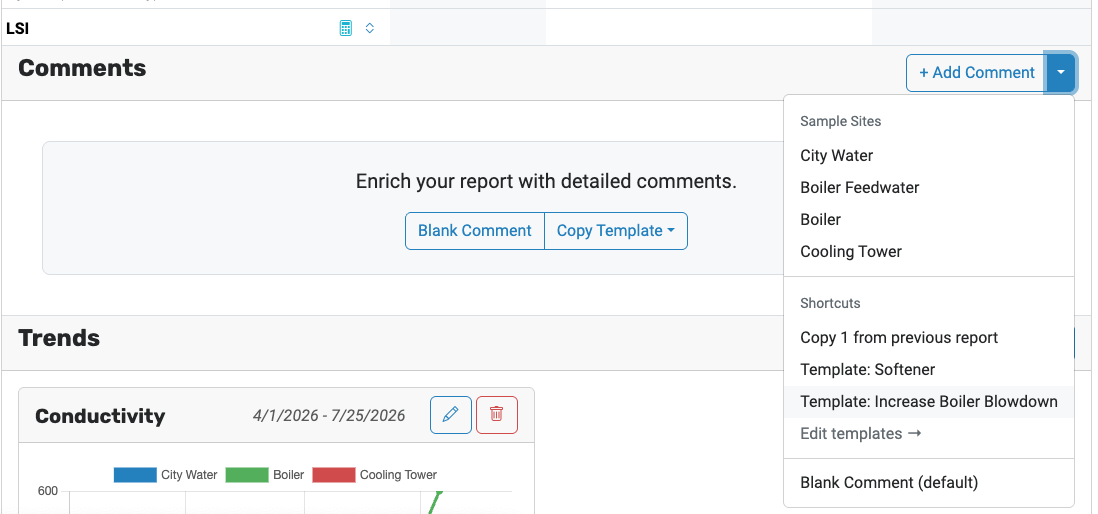Click the Sample Sites menu header
Viewport: 1098px width, 514px height.
[x=840, y=121]
